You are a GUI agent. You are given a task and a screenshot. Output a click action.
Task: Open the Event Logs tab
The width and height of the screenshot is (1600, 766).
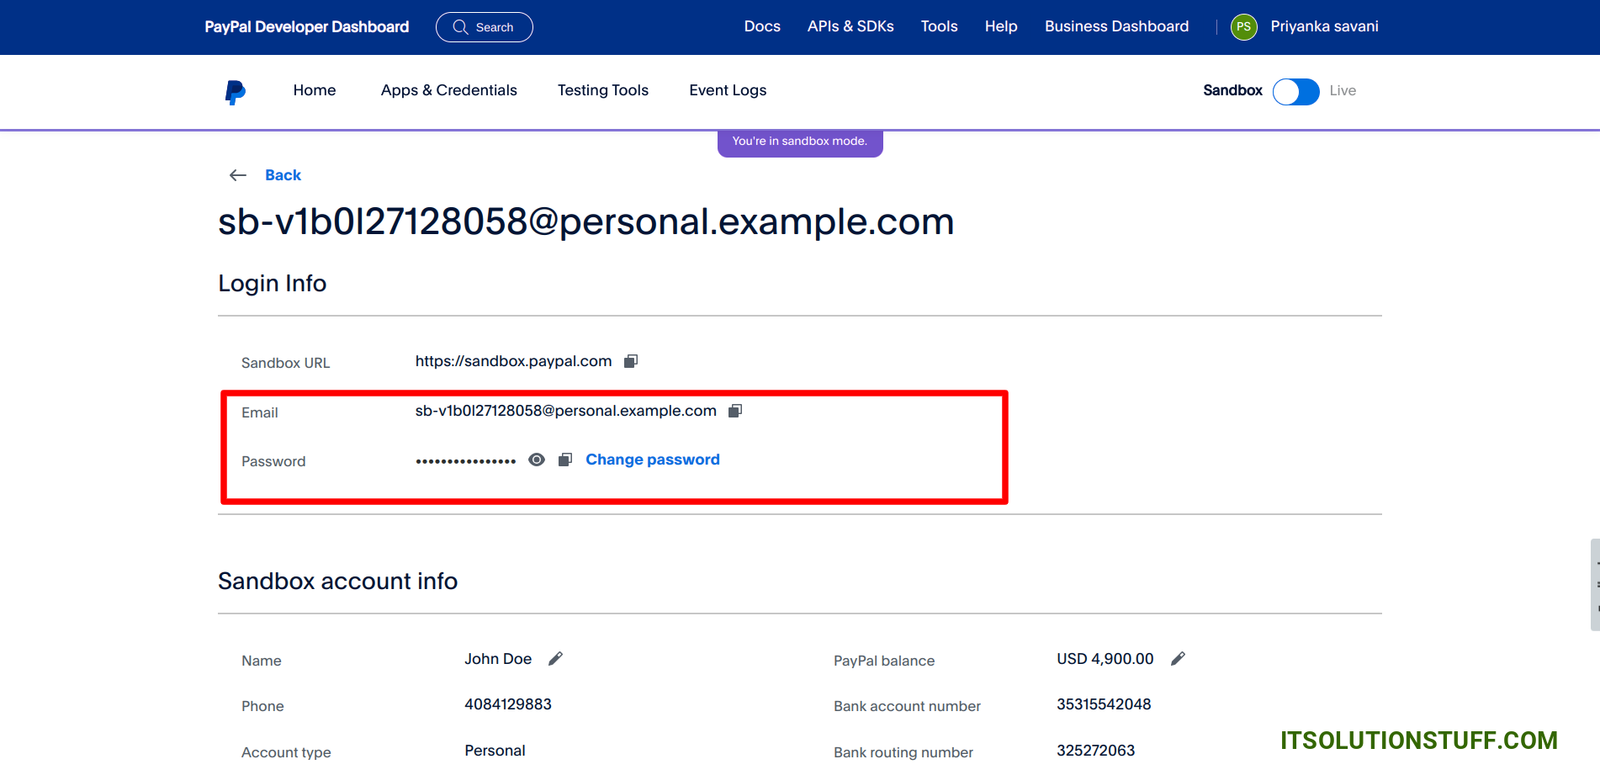point(728,90)
